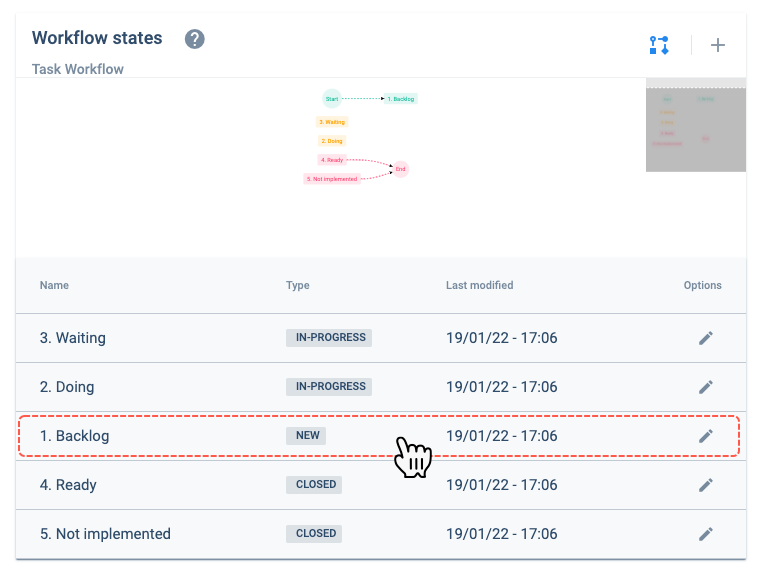
Task: Select the Start node in the diagram
Action: pos(332,99)
